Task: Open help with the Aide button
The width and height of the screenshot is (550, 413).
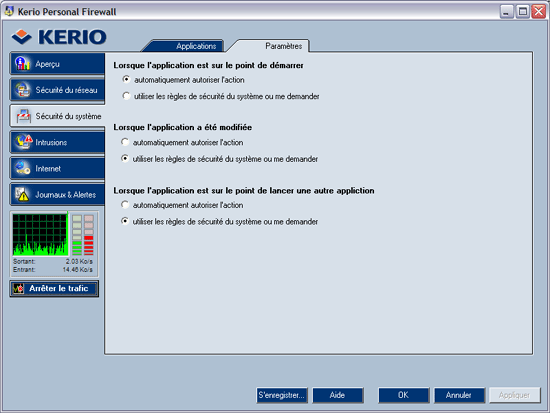Action: (x=337, y=395)
